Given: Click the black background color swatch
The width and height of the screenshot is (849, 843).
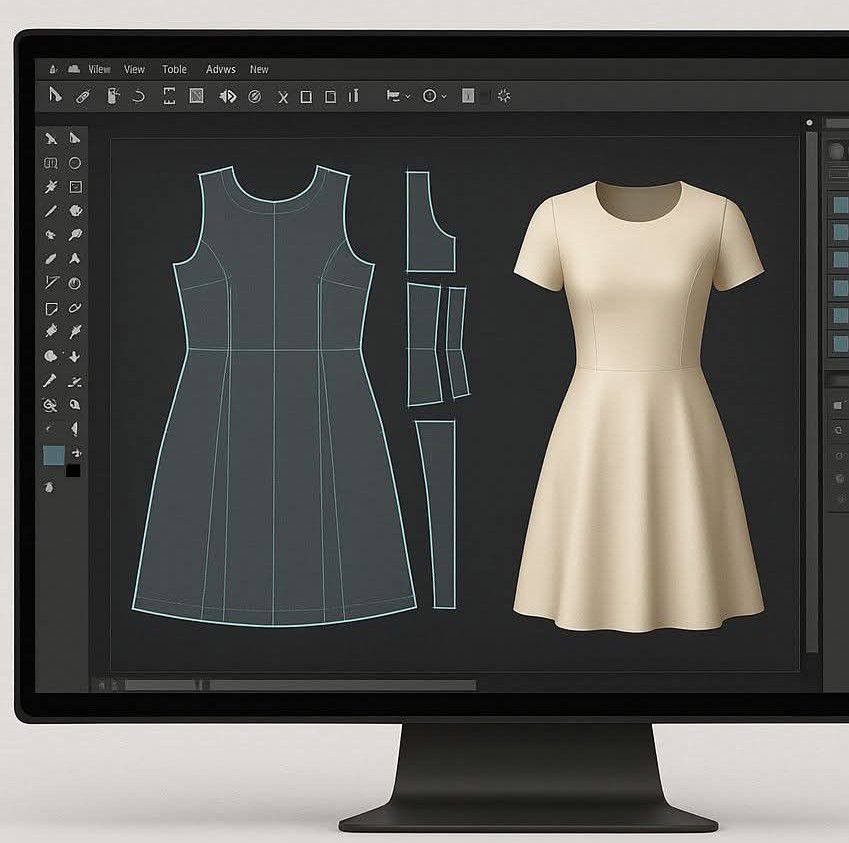Looking at the screenshot, I should tap(73, 470).
